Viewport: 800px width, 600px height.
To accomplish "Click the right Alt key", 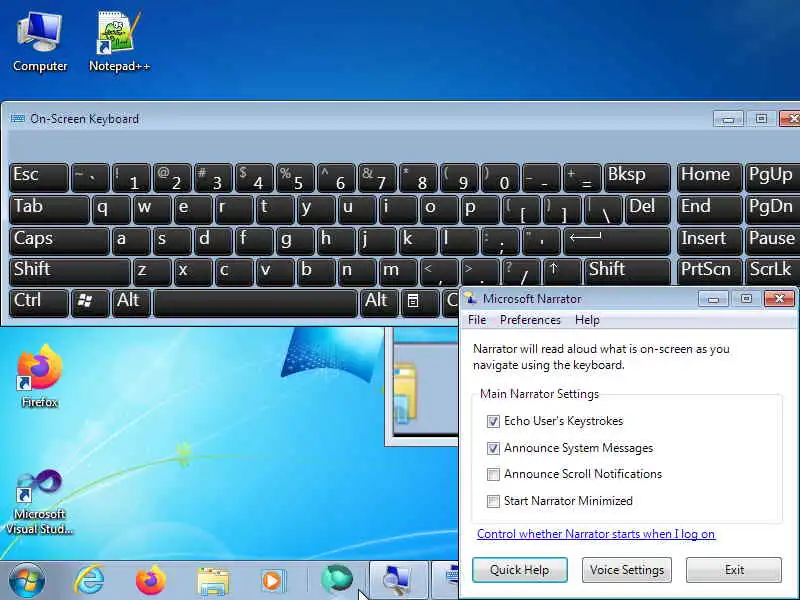I will pyautogui.click(x=379, y=303).
